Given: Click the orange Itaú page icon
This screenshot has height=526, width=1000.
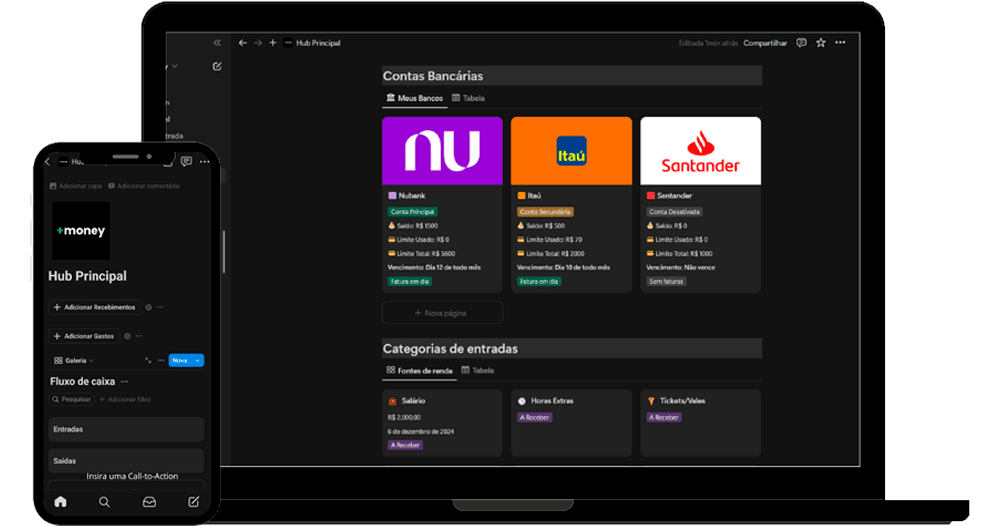Looking at the screenshot, I should pyautogui.click(x=521, y=196).
